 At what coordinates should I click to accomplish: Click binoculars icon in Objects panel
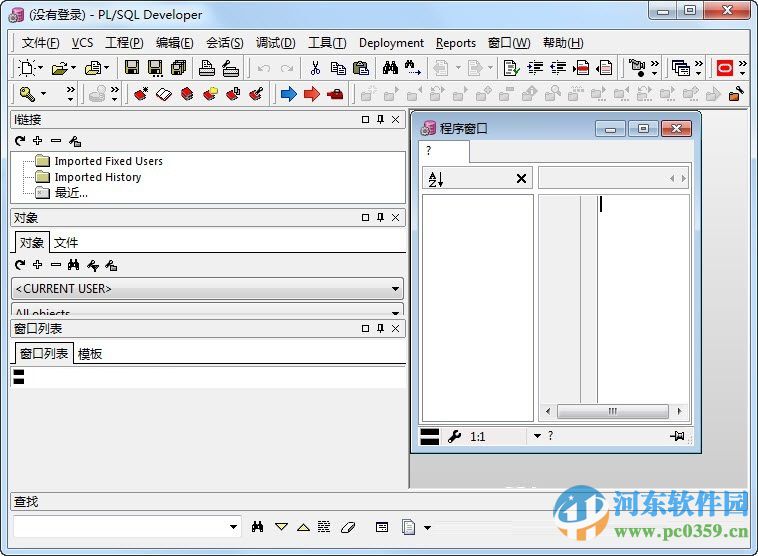(73, 264)
